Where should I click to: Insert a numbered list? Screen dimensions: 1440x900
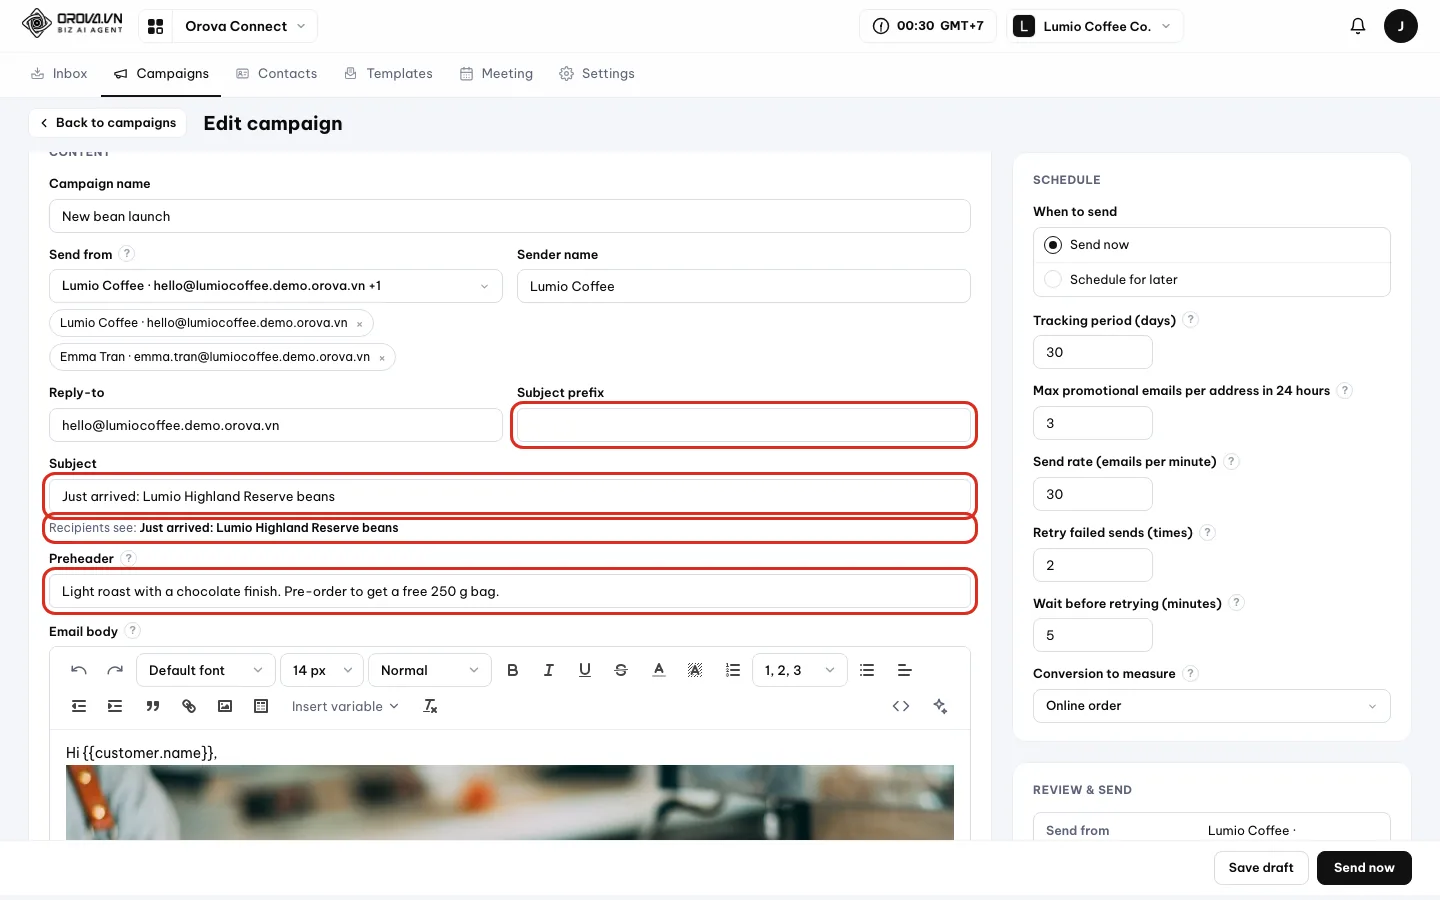click(733, 670)
